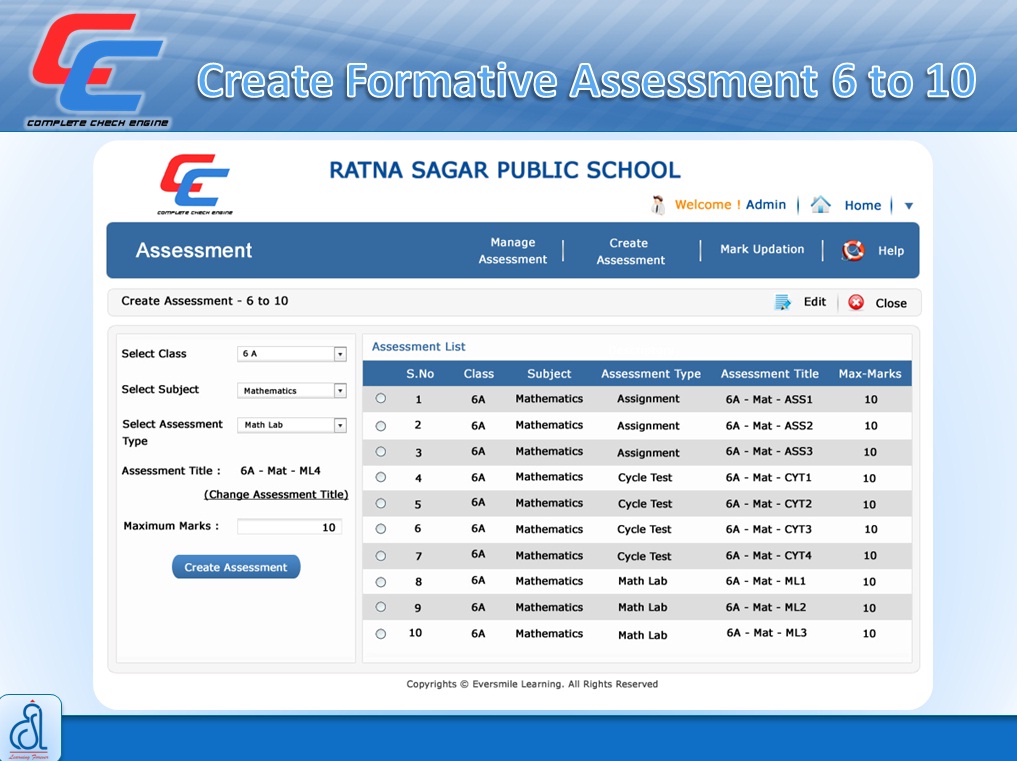
Task: Open the Select Assessment Type dropdown
Action: coord(292,425)
